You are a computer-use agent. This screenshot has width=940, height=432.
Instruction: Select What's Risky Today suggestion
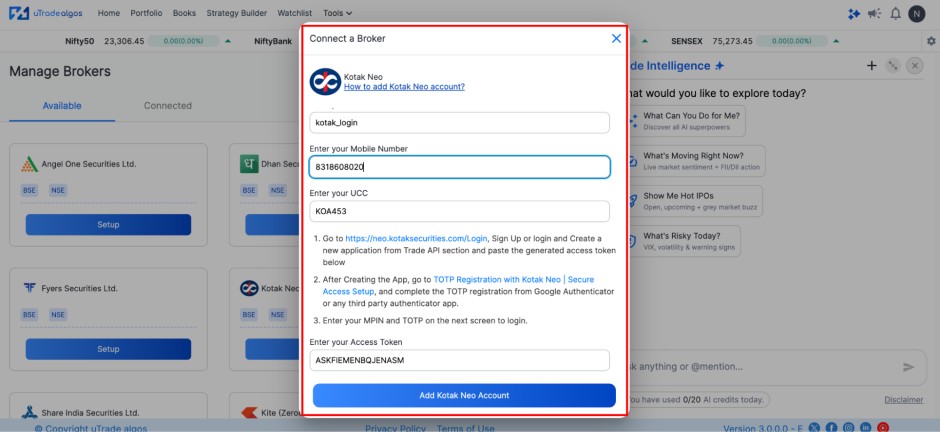click(683, 241)
